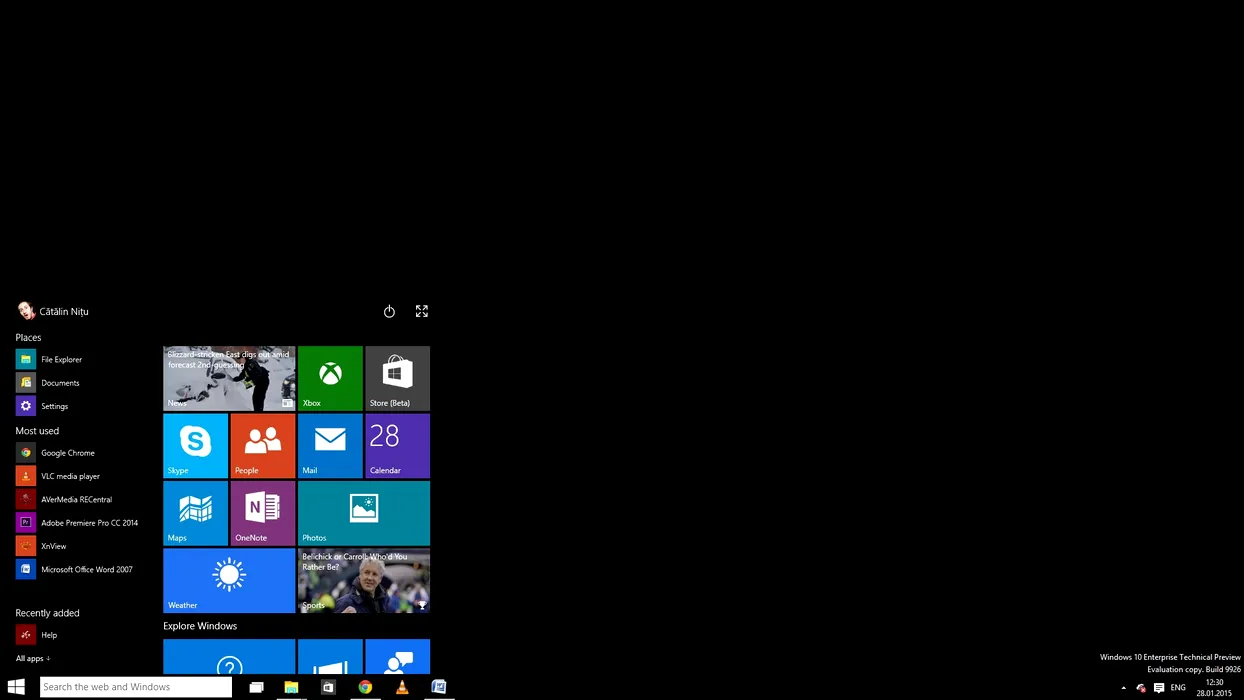Open File Explorer from Places list
1244x700 pixels.
(50, 359)
